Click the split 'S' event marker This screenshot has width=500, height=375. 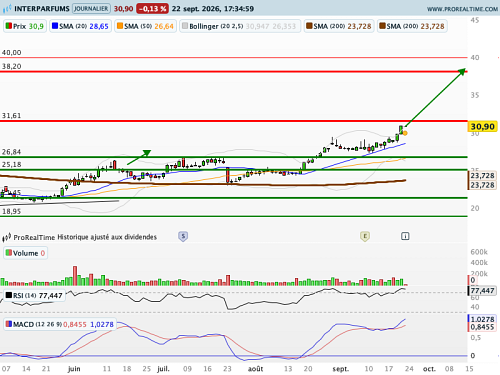tap(183, 236)
